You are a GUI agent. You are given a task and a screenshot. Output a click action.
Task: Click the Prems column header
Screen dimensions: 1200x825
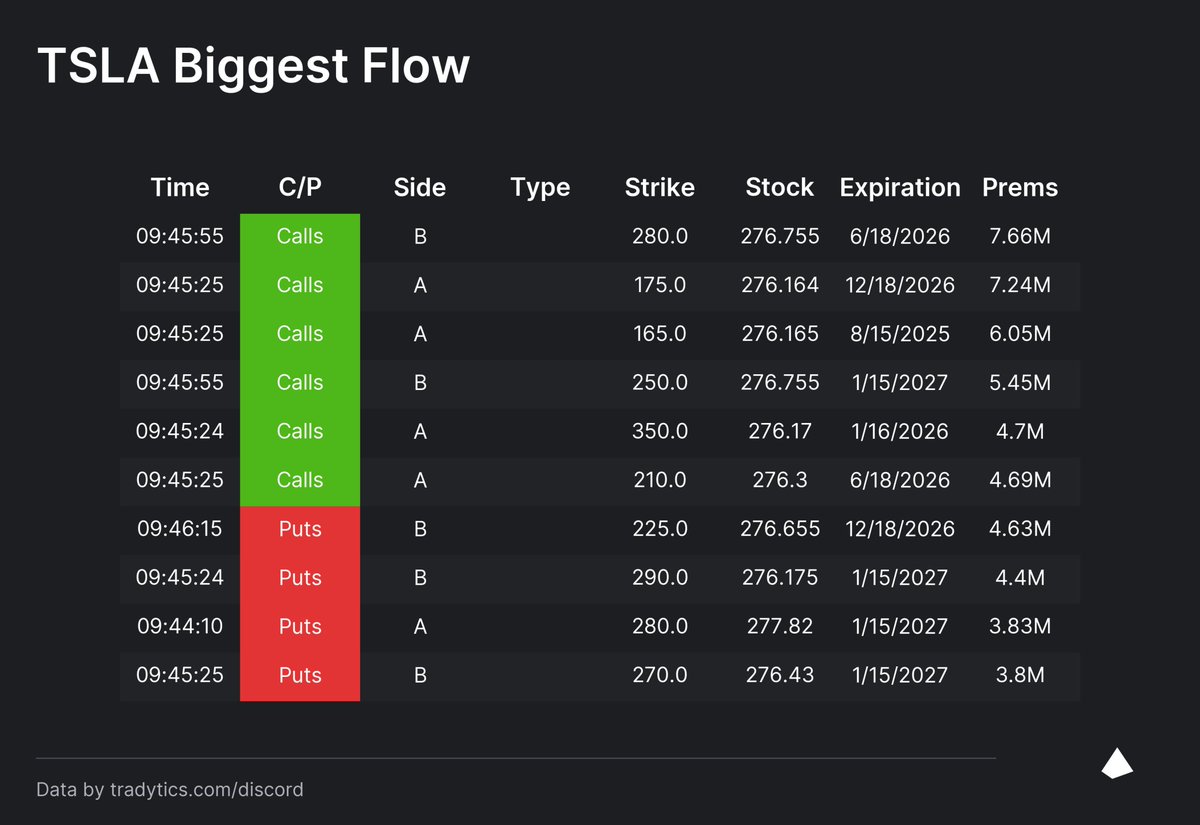pos(1020,188)
